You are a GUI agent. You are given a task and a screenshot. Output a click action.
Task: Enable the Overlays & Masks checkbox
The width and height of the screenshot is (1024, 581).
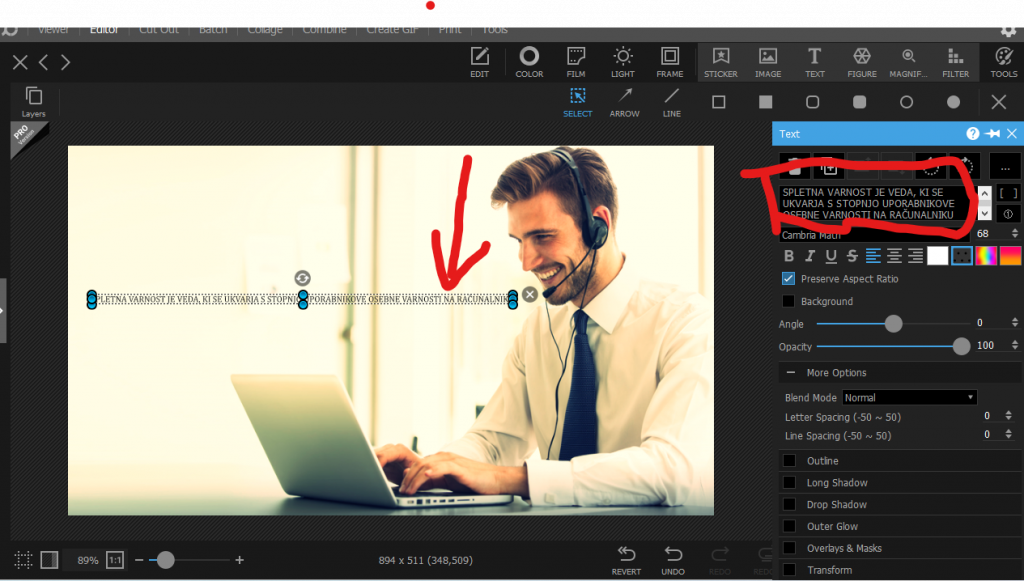(x=790, y=548)
